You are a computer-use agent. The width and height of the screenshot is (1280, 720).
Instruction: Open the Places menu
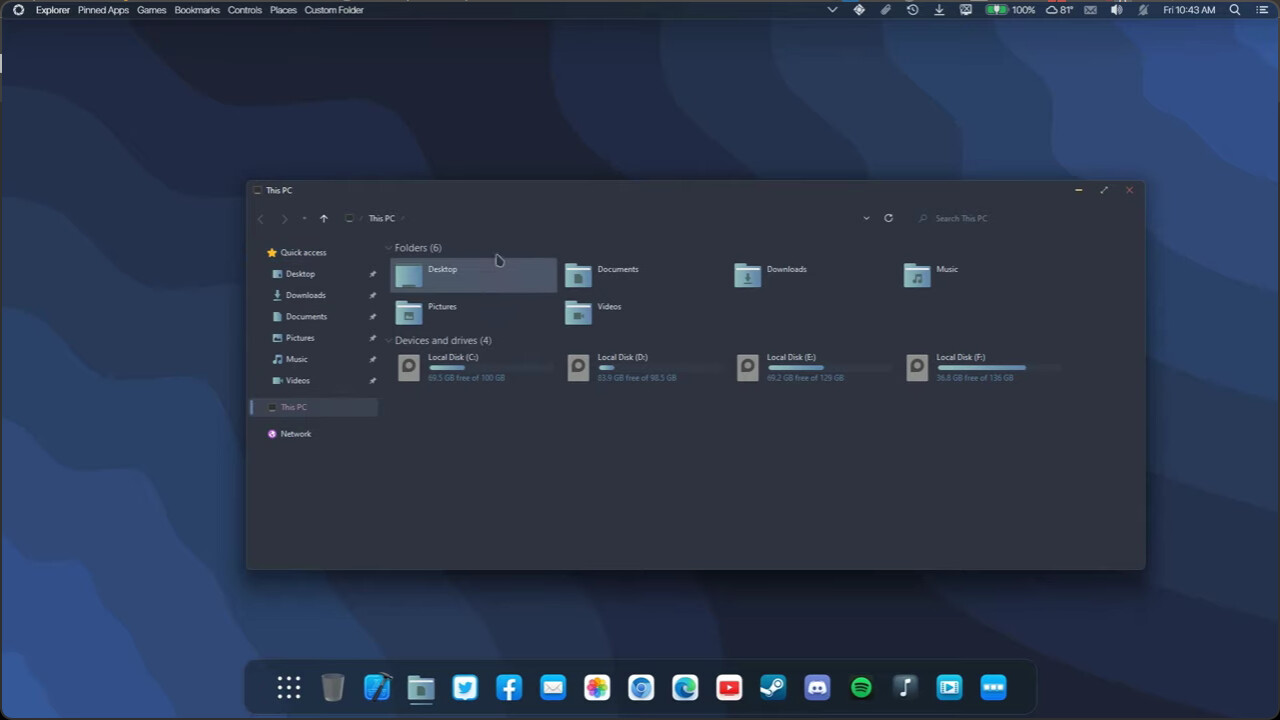pos(283,10)
